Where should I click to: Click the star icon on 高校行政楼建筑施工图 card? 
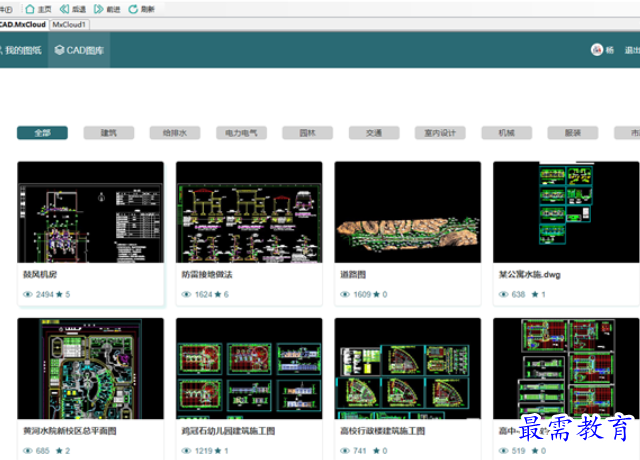tap(376, 451)
